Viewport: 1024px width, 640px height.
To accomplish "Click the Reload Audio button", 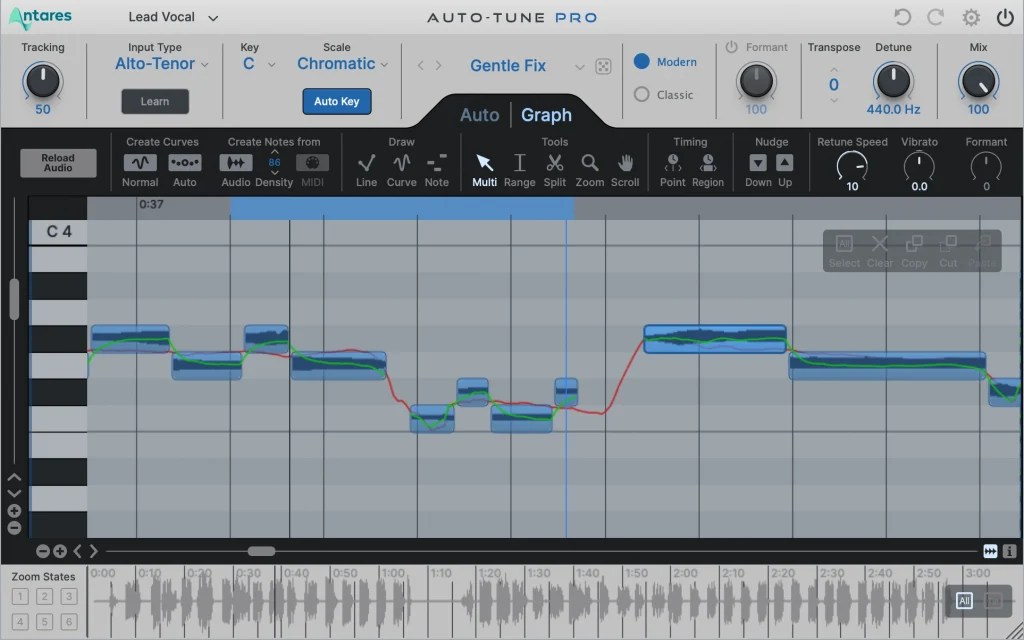I will [x=57, y=162].
